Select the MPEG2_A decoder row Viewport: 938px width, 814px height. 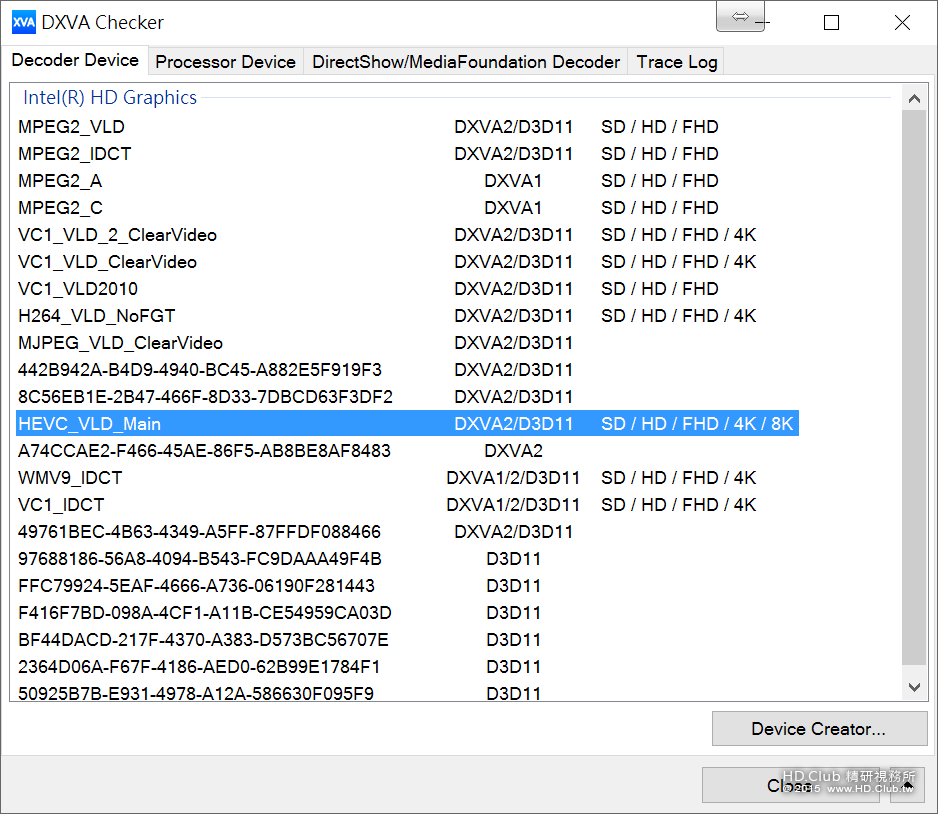[407, 181]
